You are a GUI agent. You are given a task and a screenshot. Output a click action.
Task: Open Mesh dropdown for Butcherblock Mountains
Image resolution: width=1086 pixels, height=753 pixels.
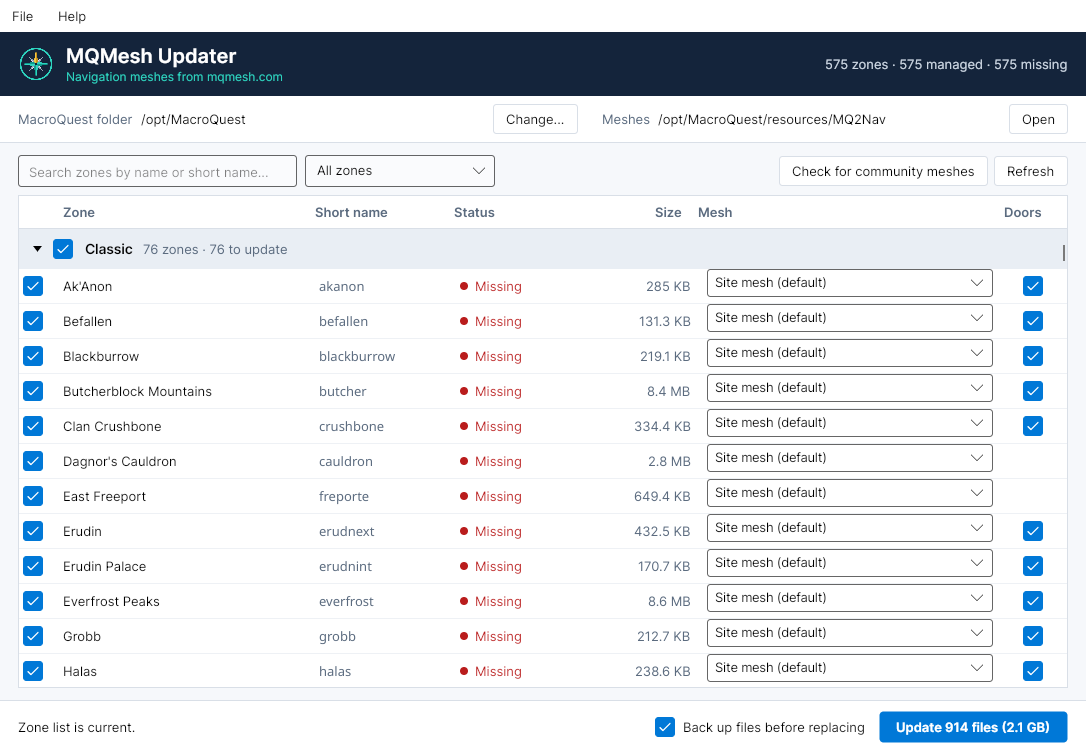point(849,388)
